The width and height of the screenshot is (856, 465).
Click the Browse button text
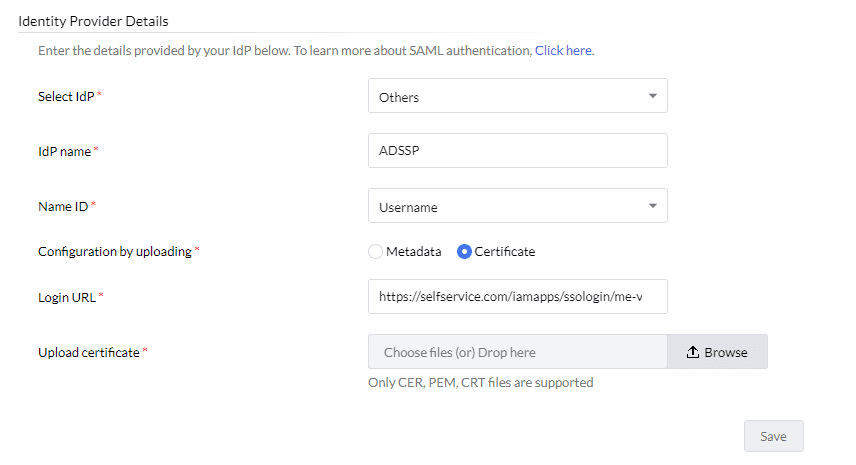click(726, 352)
